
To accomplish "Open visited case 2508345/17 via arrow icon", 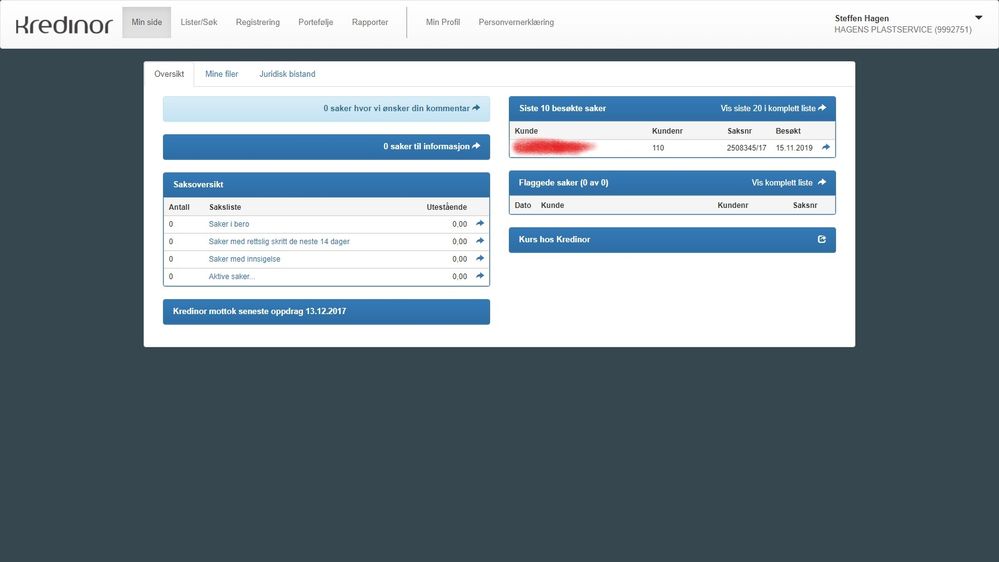I will click(826, 147).
